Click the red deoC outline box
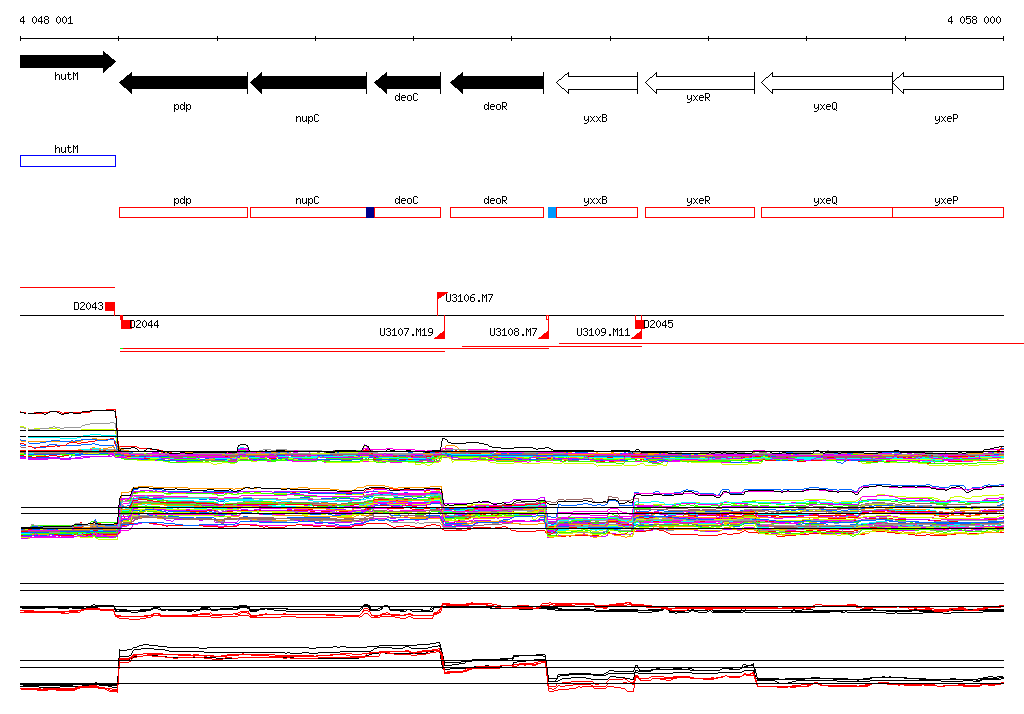 click(x=408, y=212)
